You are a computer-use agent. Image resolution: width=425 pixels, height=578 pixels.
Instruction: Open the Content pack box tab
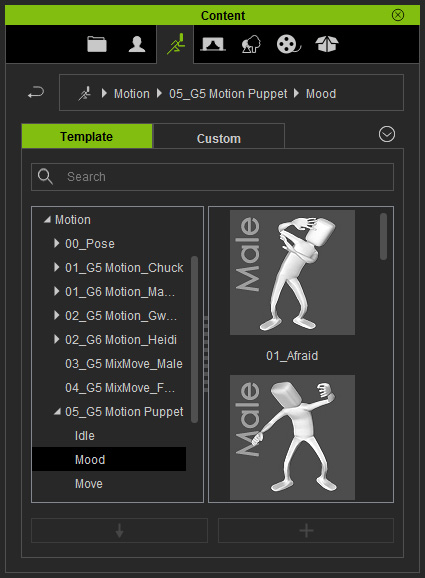point(327,44)
